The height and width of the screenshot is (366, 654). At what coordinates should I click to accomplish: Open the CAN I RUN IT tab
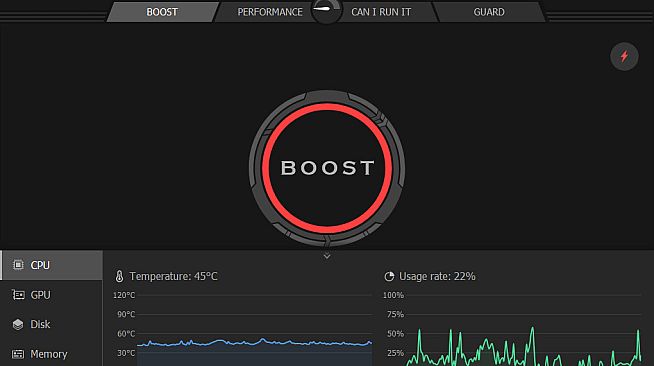click(x=381, y=12)
